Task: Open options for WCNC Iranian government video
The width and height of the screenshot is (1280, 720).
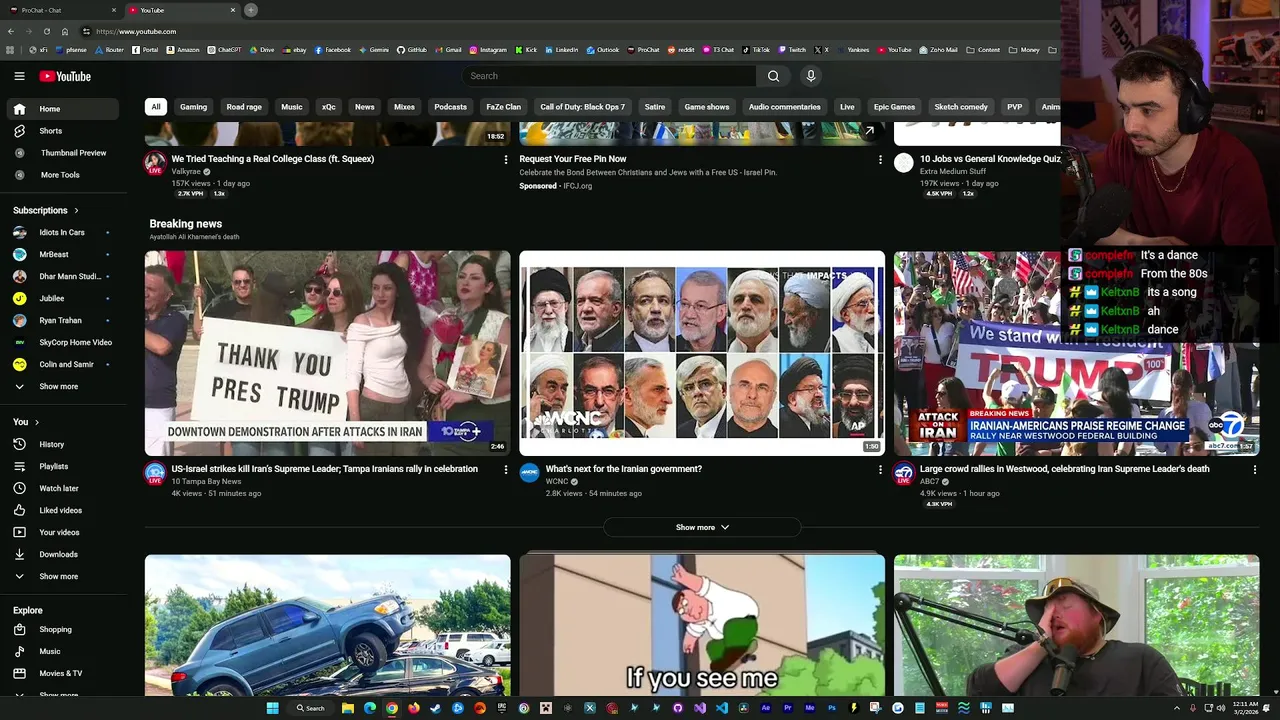Action: pos(880,469)
